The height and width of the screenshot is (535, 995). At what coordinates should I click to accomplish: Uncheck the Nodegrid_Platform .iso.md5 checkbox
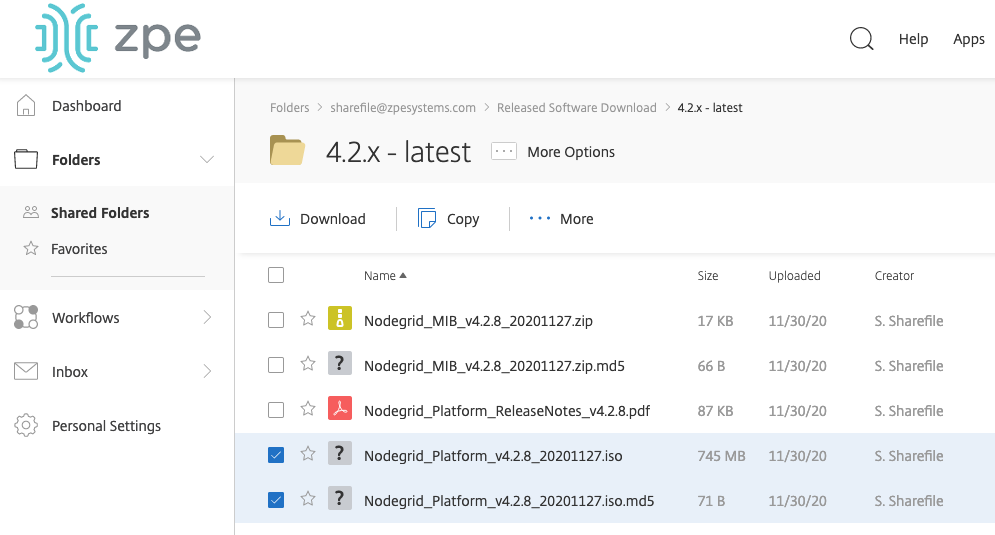pyautogui.click(x=276, y=500)
